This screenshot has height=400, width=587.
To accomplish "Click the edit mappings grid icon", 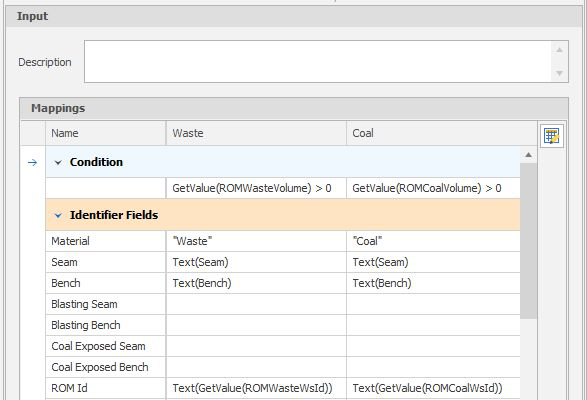I will (551, 136).
